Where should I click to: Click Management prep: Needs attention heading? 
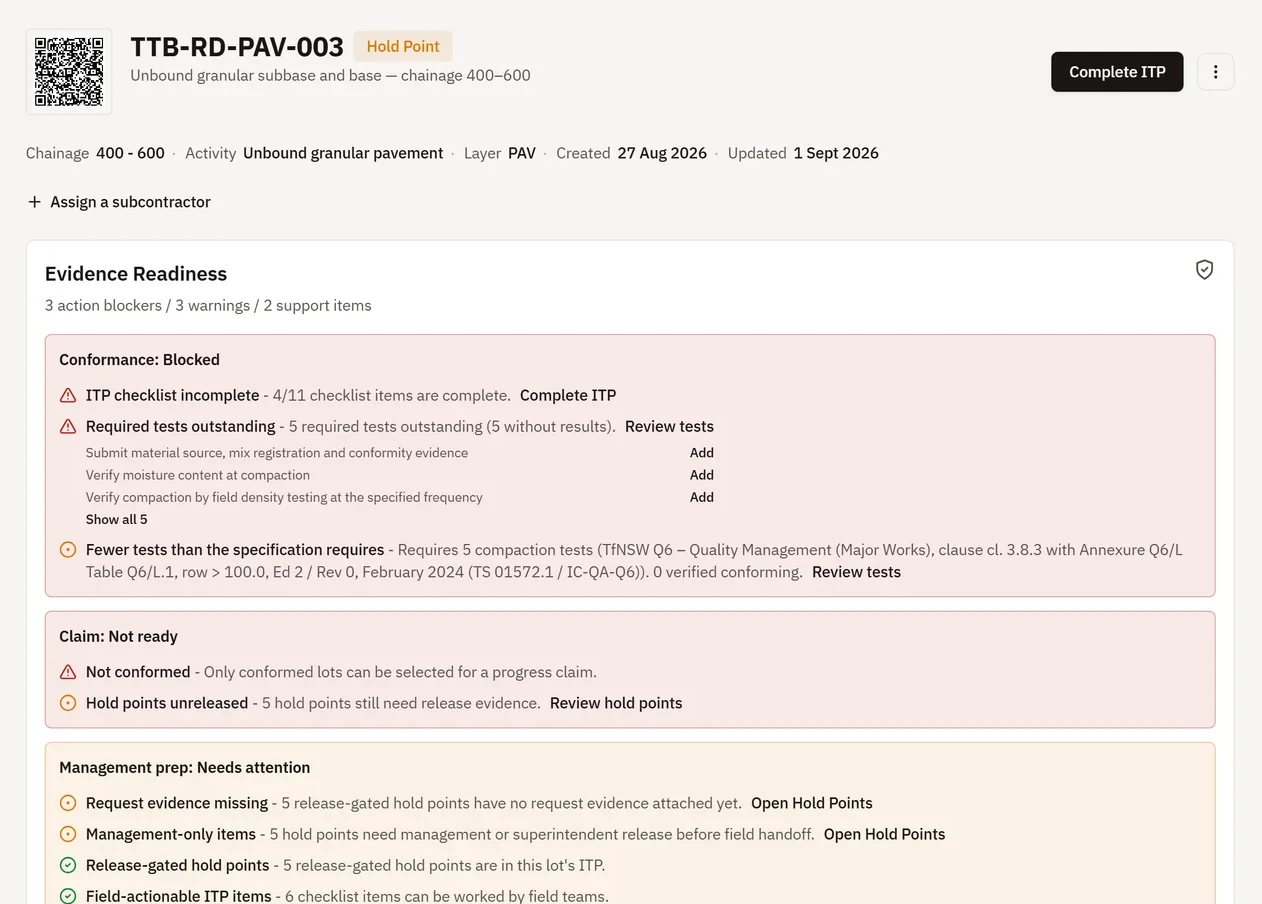(x=185, y=768)
